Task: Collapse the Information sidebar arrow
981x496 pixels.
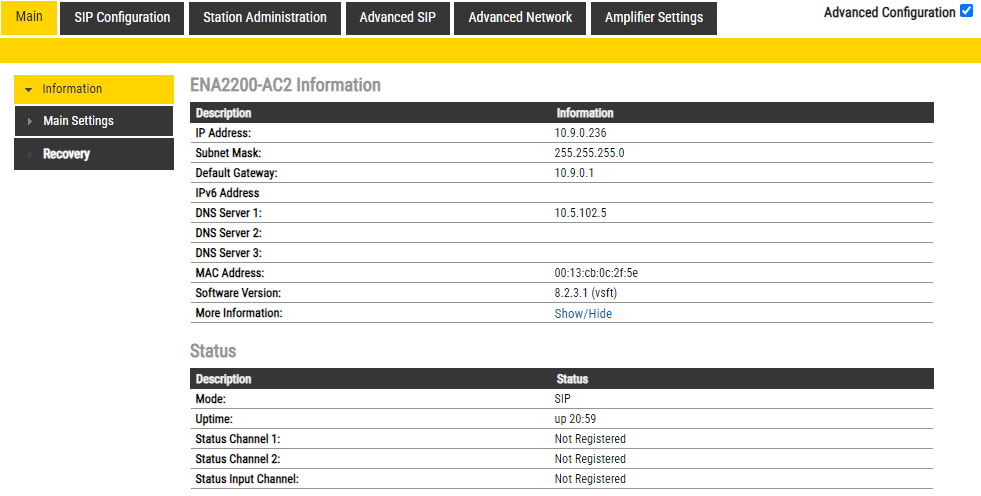Action: coord(28,89)
